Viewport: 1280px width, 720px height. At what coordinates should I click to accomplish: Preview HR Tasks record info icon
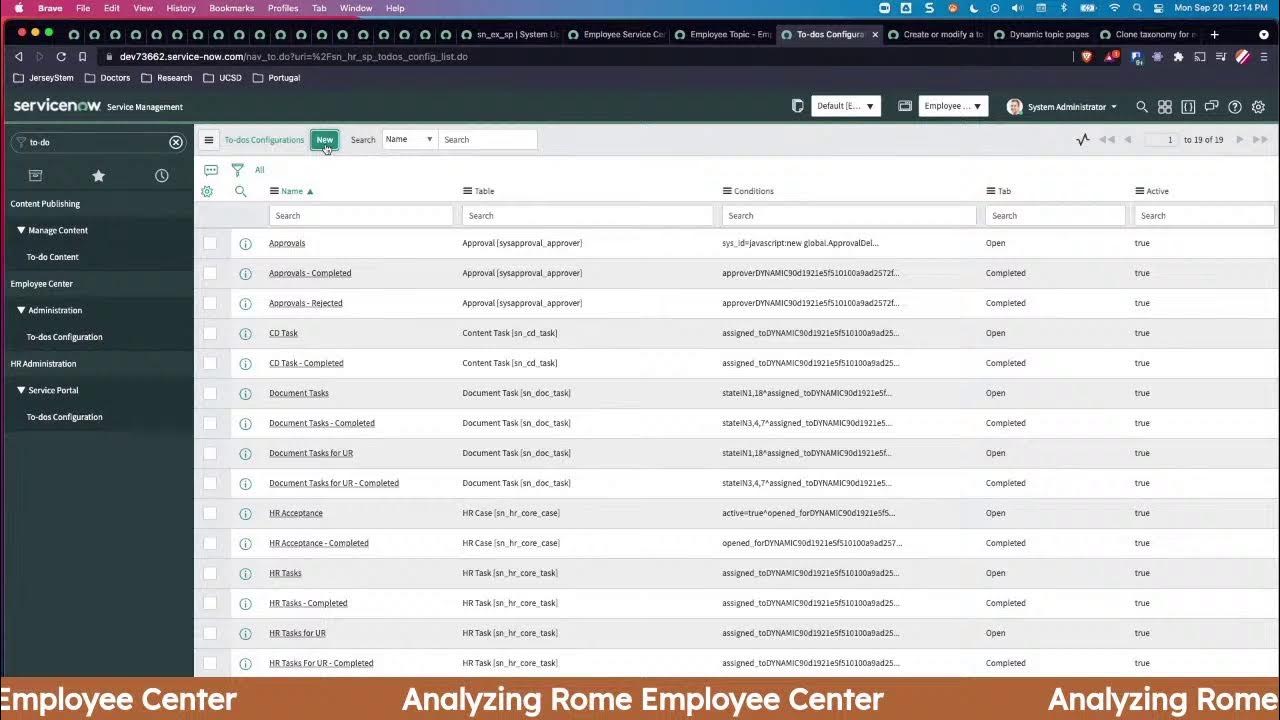coord(245,573)
